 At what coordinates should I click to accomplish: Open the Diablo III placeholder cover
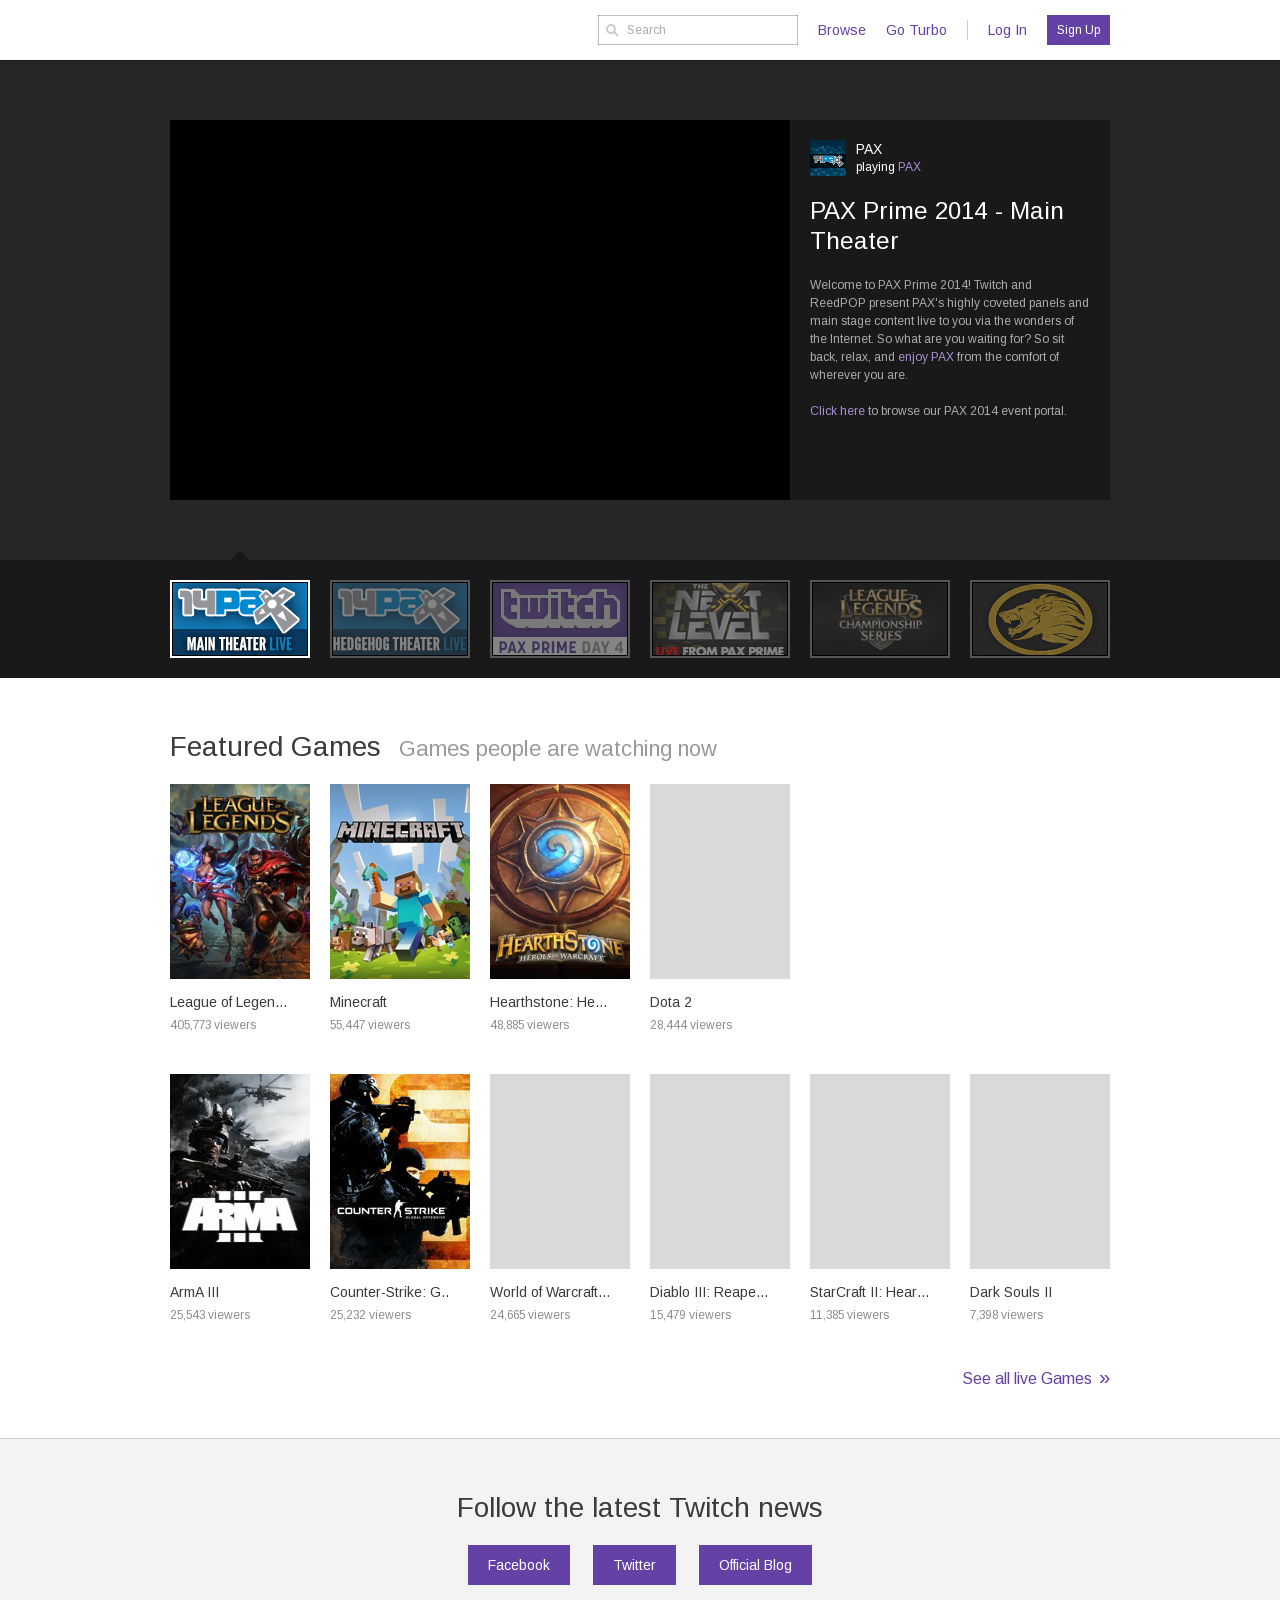pyautogui.click(x=720, y=1171)
